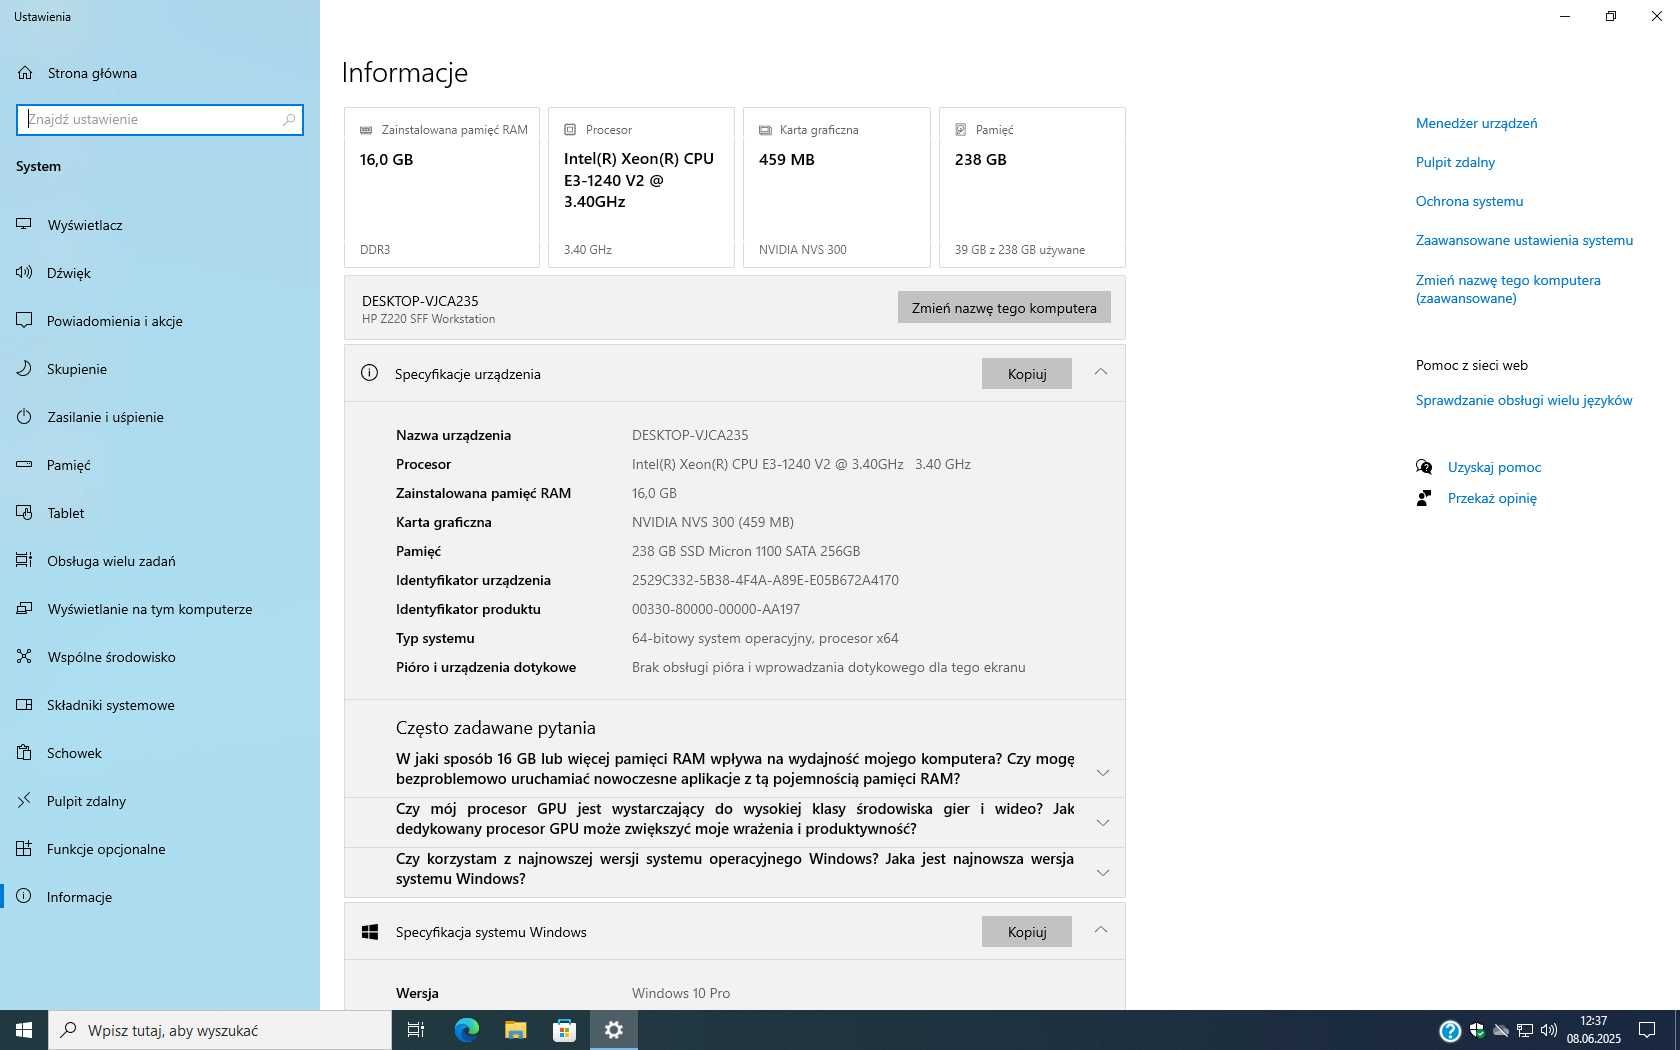Expand the 16 GB RAM question
Viewport: 1680px width, 1050px height.
[x=1102, y=772]
